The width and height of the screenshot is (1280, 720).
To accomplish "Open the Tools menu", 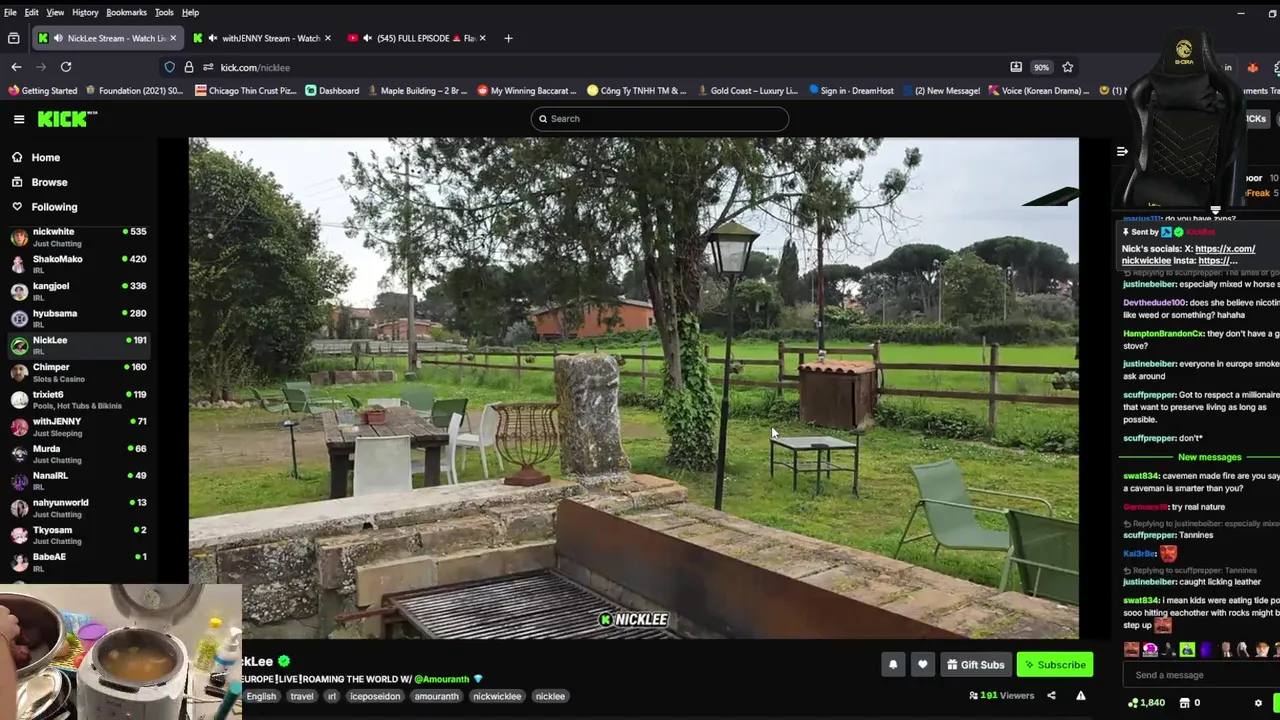I will pos(164,12).
